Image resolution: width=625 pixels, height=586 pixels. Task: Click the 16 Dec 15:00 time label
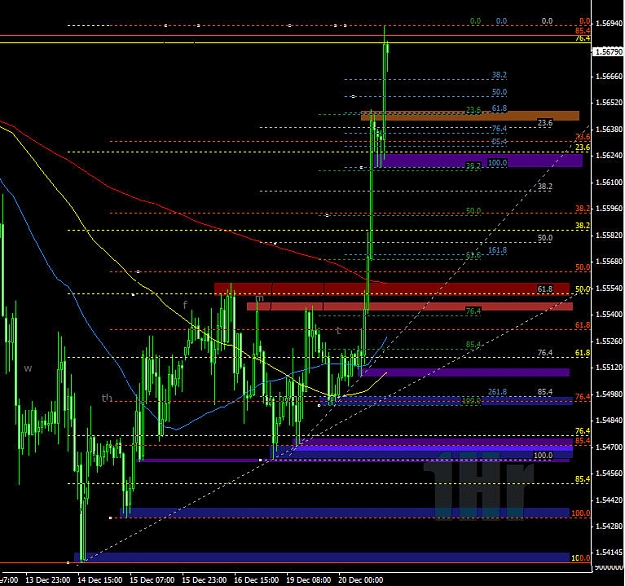coord(256,580)
